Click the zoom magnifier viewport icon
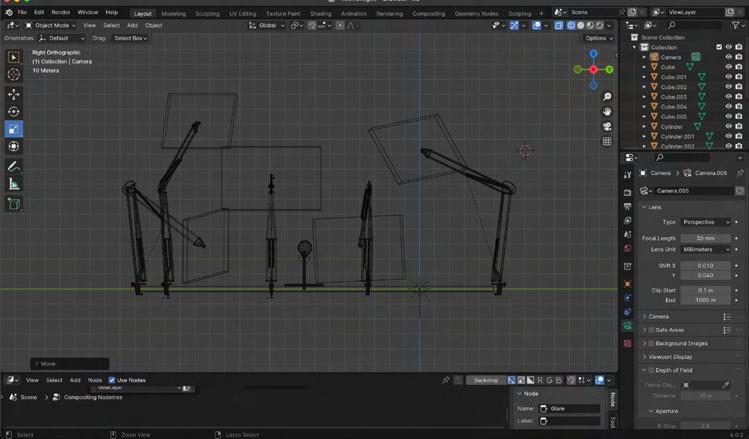 [x=607, y=97]
